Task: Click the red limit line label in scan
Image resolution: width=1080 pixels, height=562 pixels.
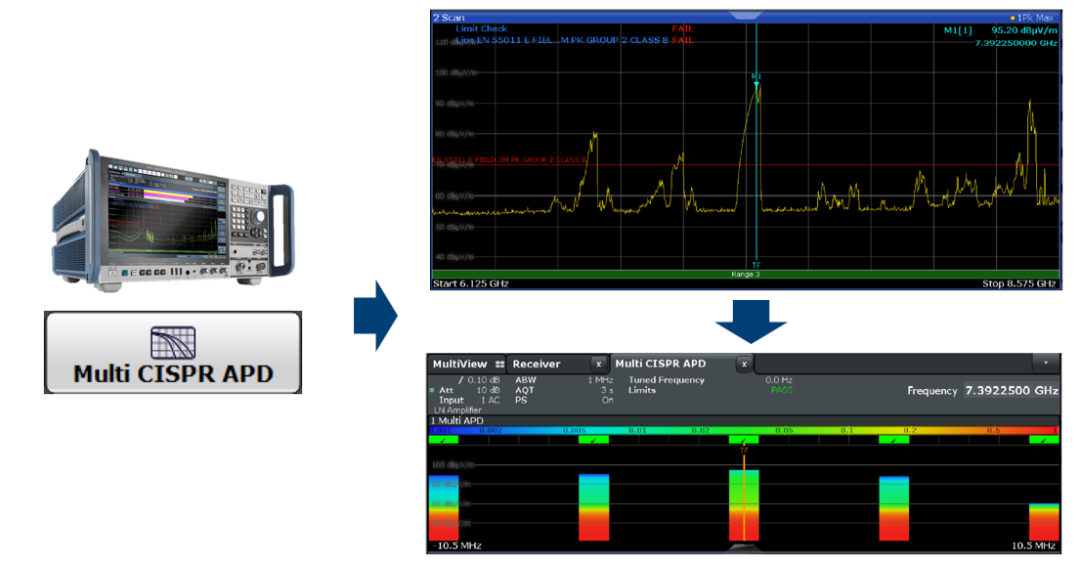Action: [510, 160]
